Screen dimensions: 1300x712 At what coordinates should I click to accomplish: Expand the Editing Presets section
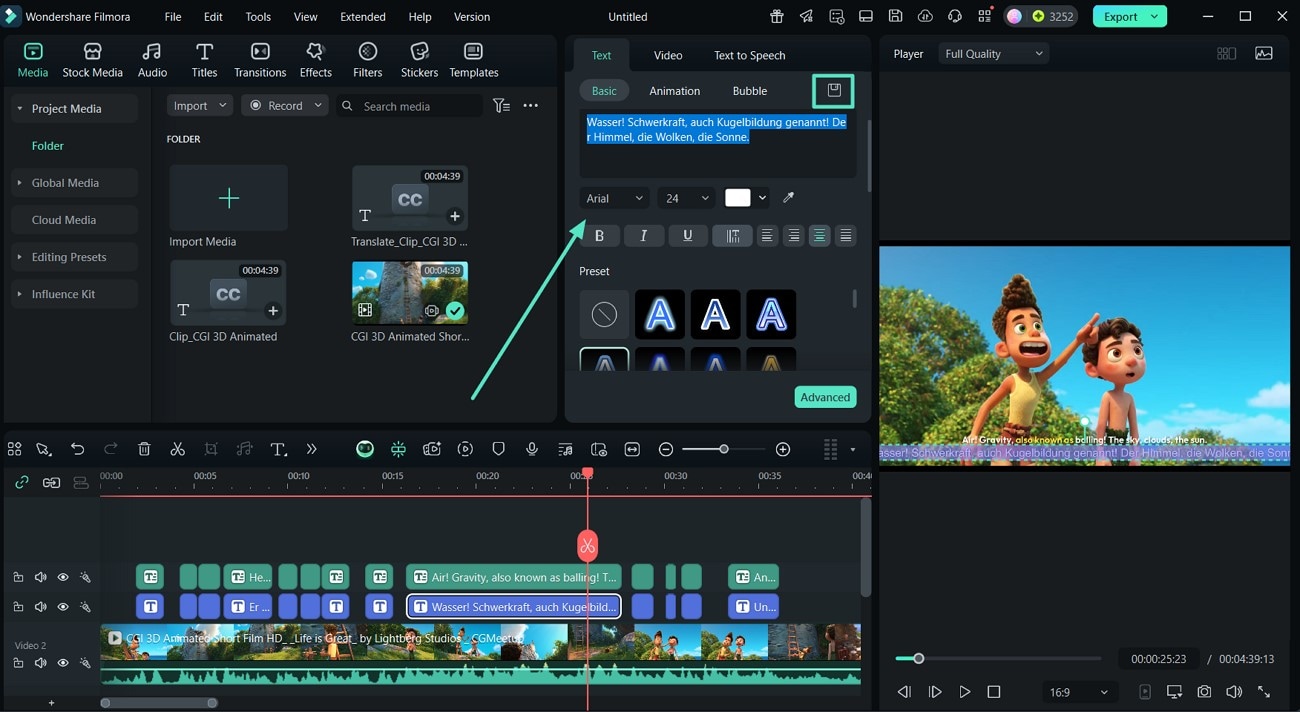coord(75,257)
